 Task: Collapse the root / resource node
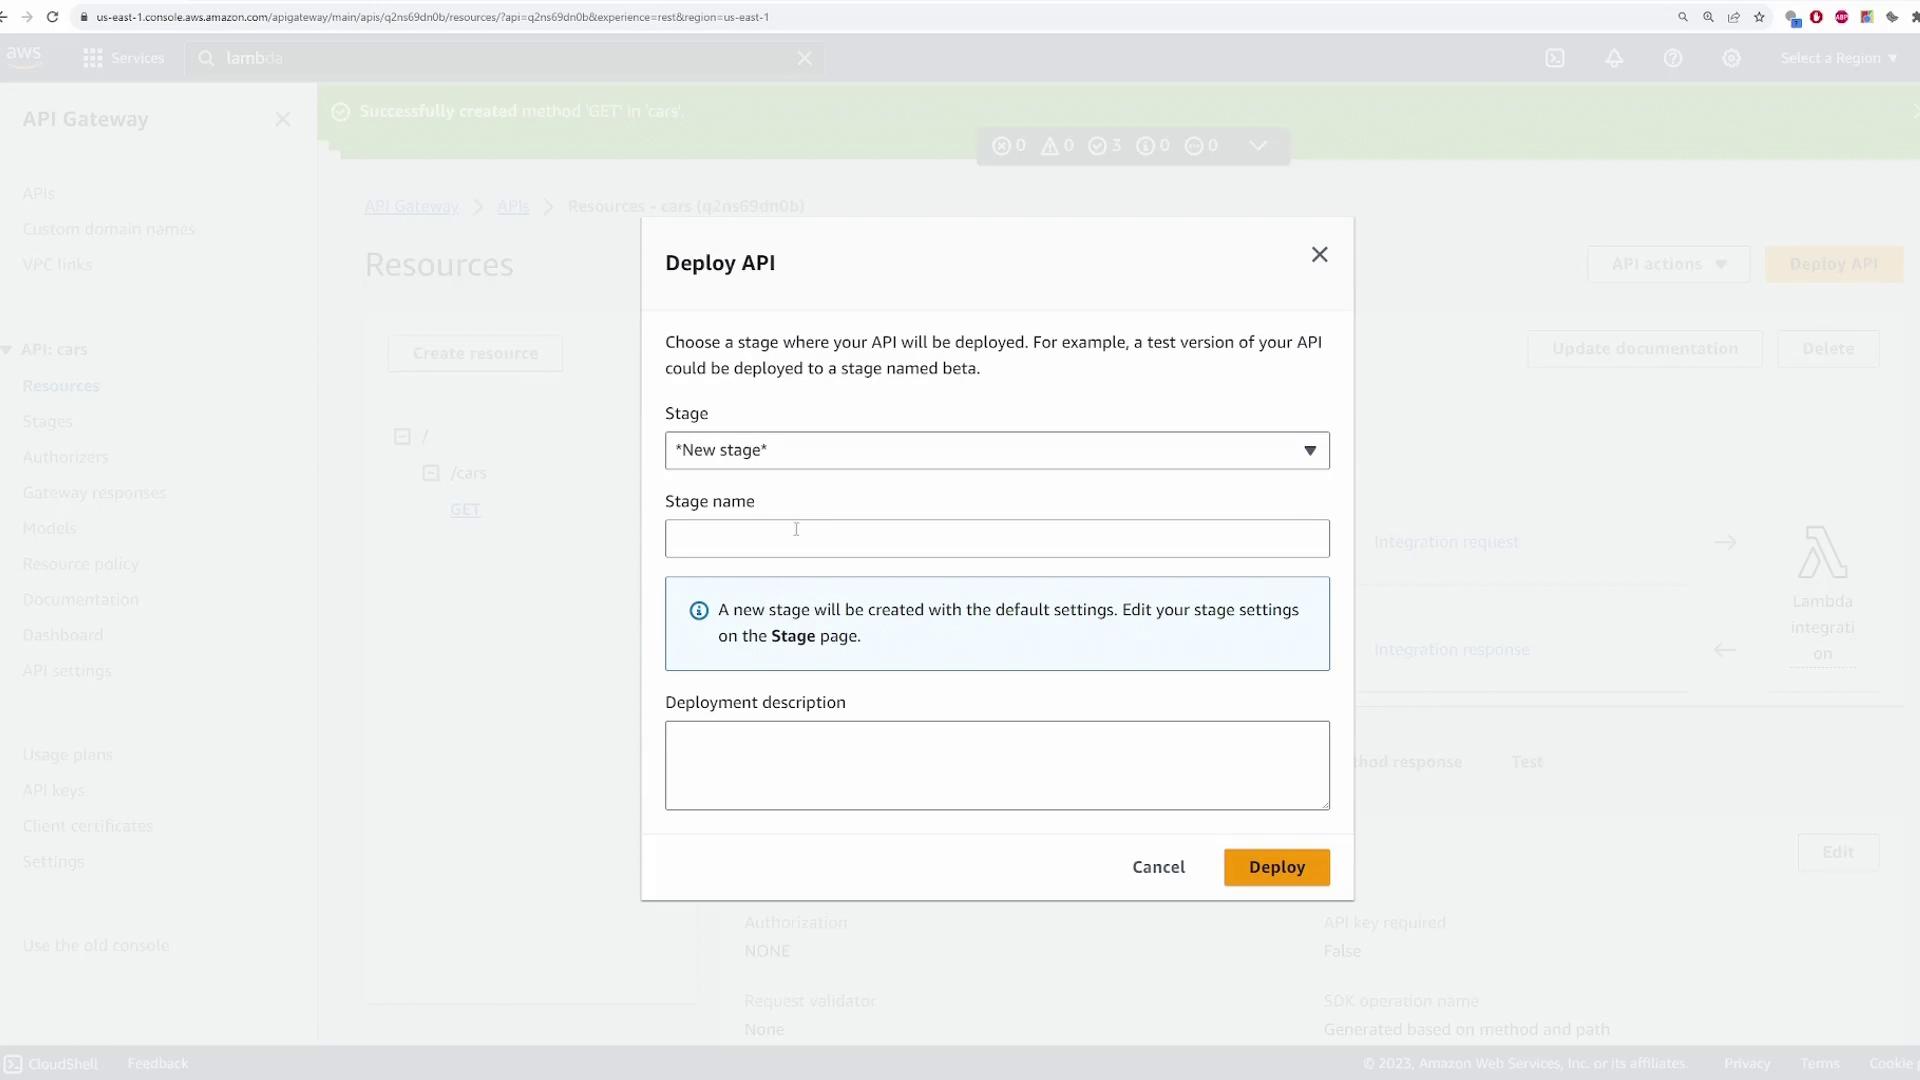[402, 437]
